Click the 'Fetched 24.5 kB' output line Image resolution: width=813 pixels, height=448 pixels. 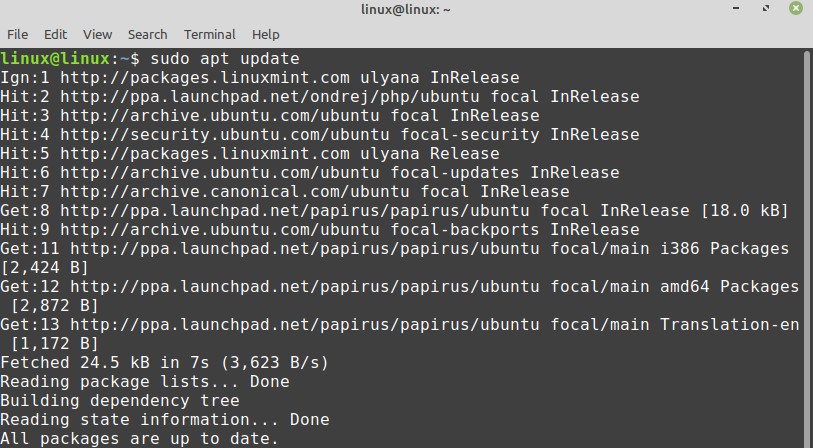pos(165,362)
